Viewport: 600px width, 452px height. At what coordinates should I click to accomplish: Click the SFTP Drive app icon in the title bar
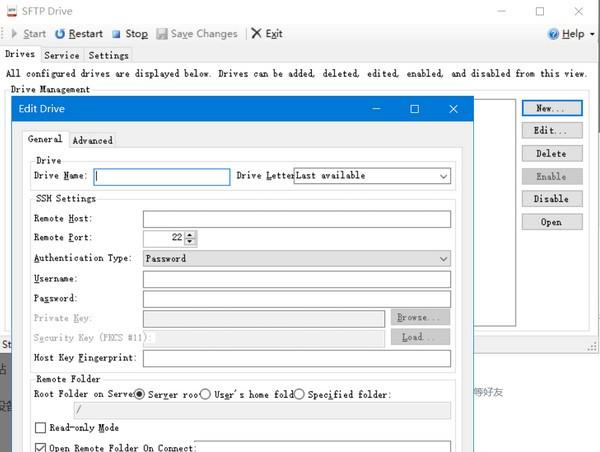click(x=12, y=11)
